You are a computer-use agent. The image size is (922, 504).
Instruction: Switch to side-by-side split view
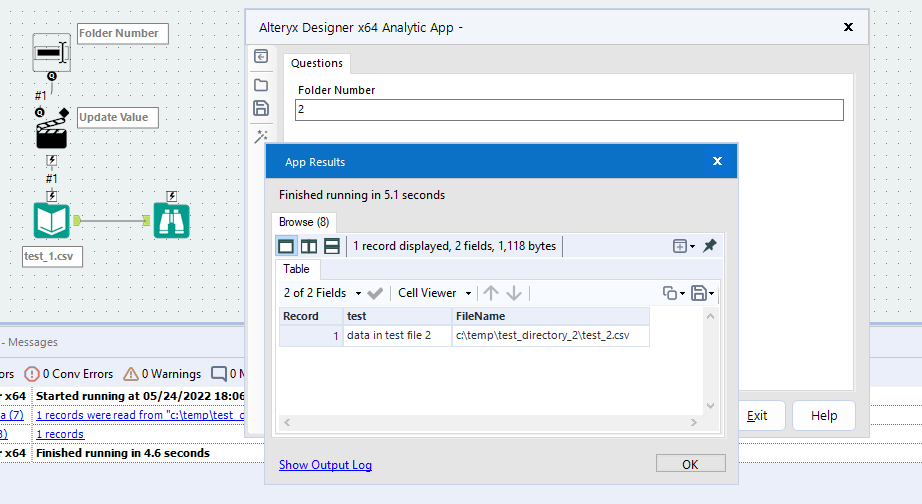pyautogui.click(x=309, y=245)
